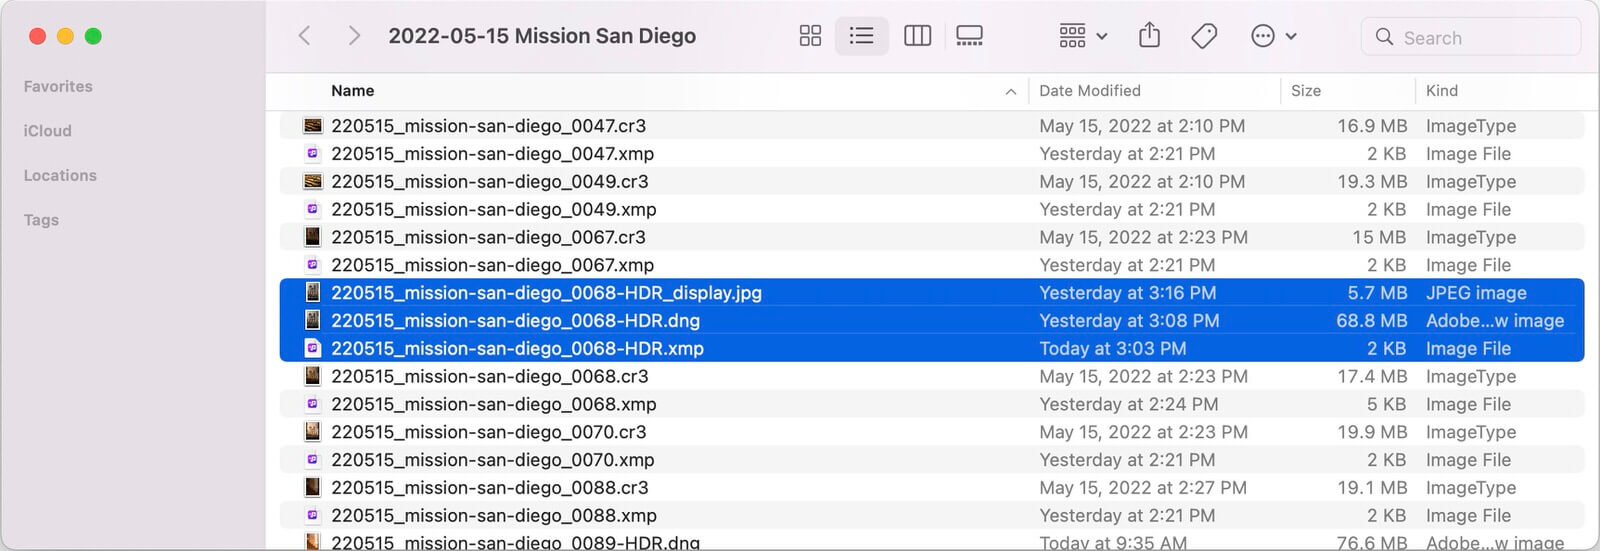Select iCloud section in sidebar
Viewport: 1600px width, 551px height.
[47, 131]
